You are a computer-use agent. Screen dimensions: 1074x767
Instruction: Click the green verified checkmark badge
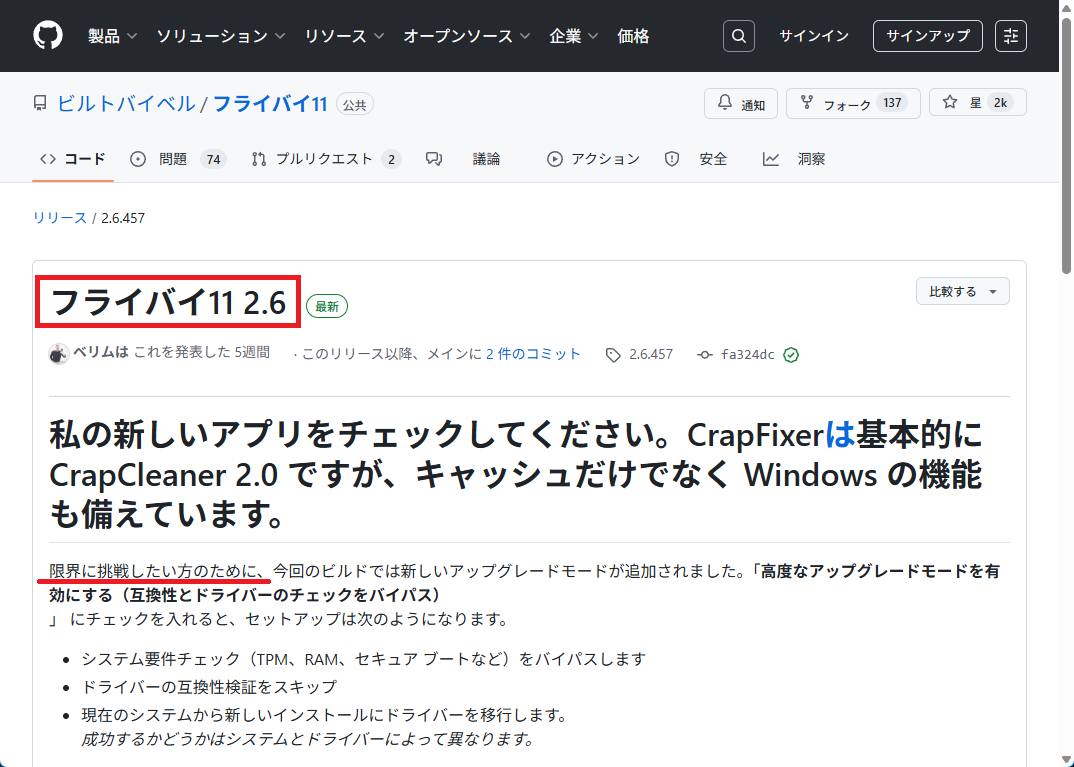[791, 355]
